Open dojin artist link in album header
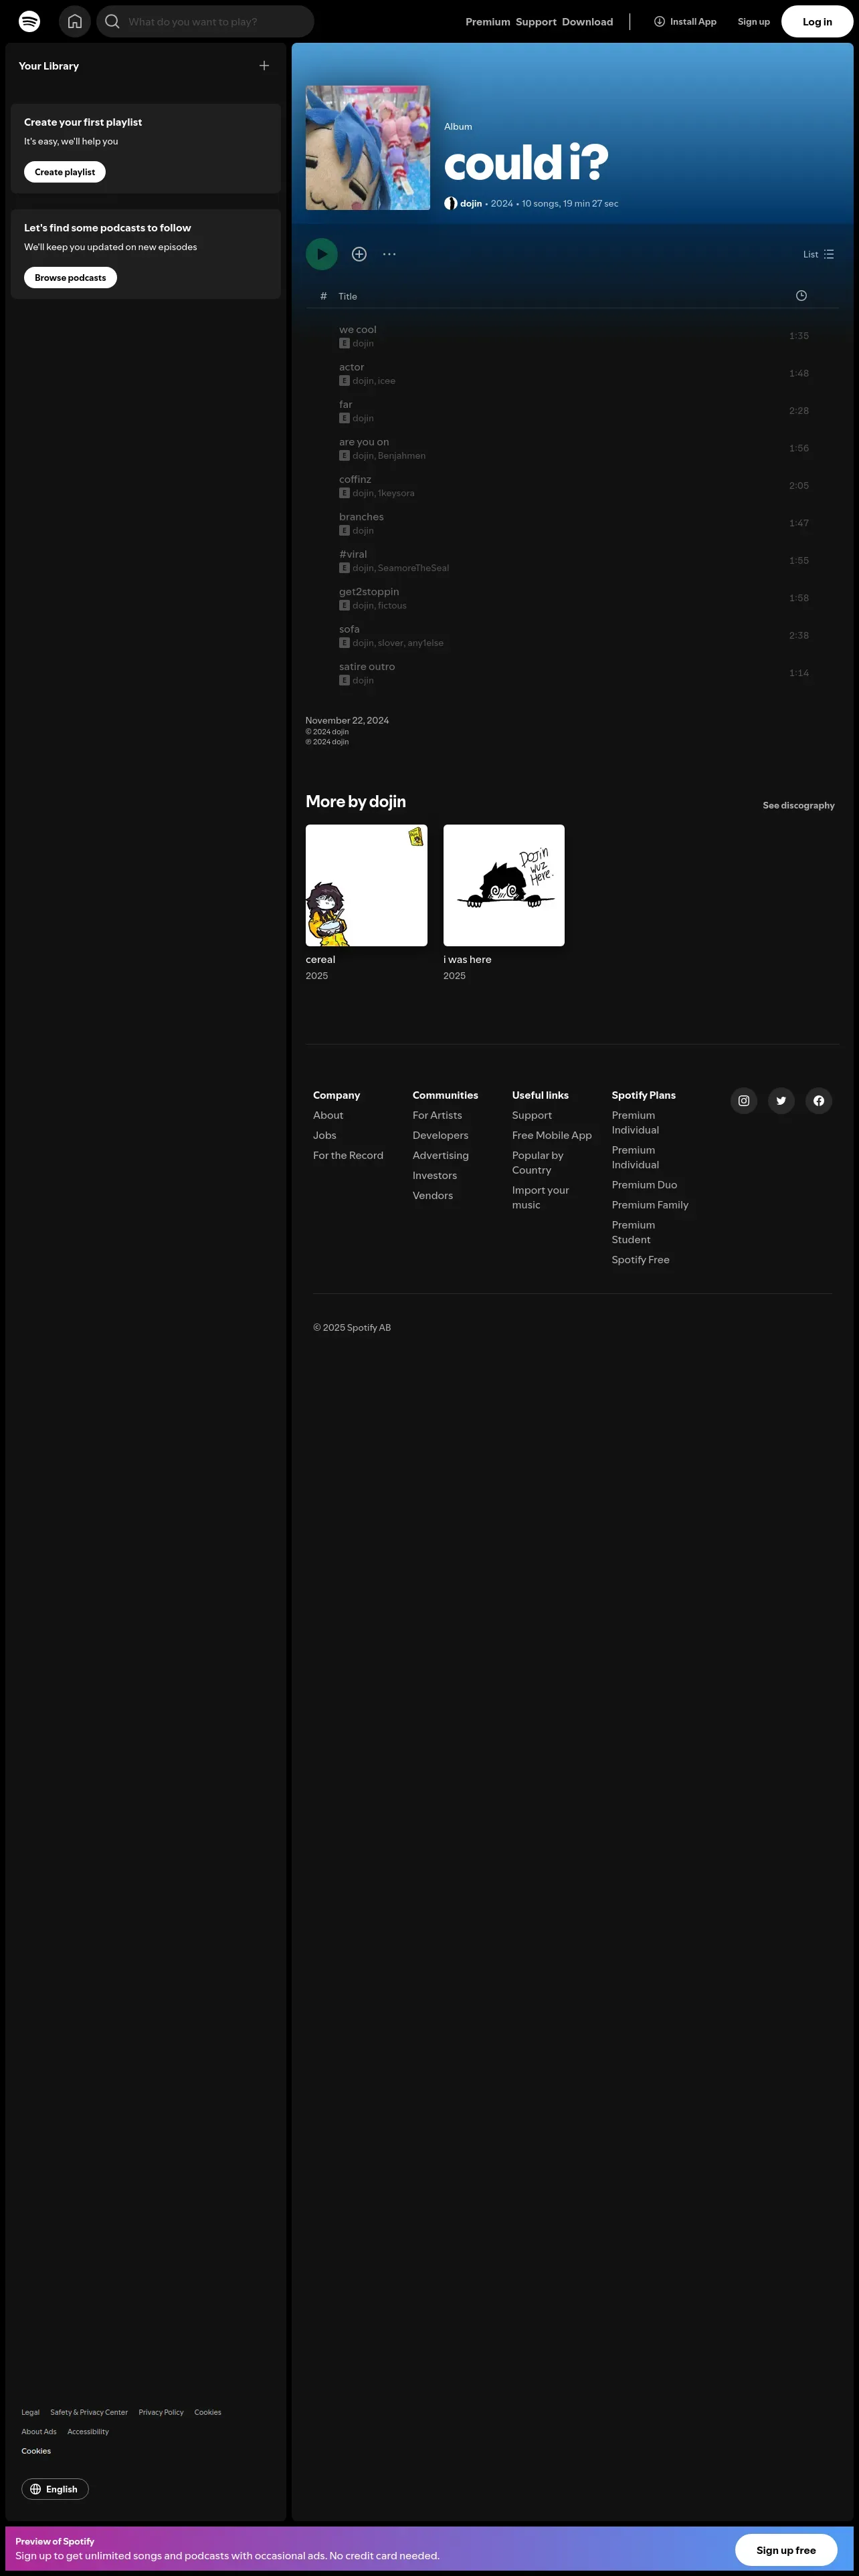 470,203
